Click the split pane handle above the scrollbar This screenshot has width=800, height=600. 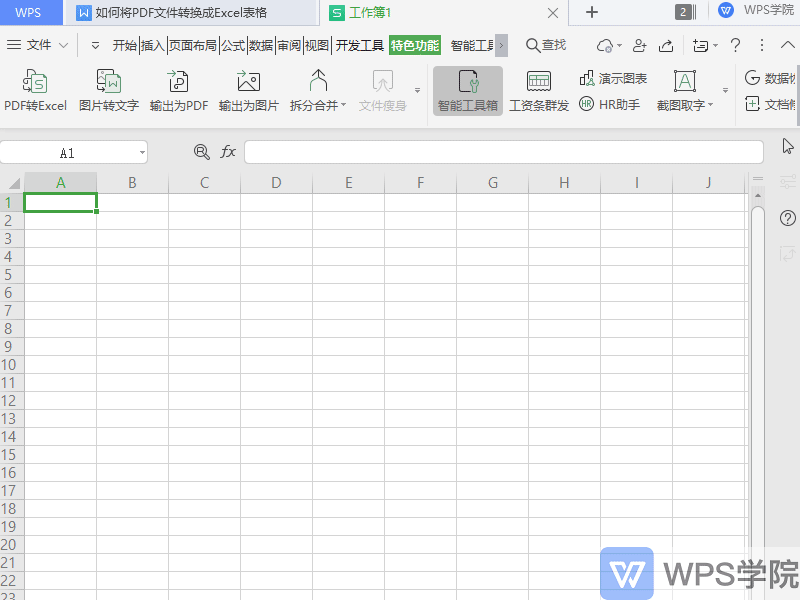pos(758,179)
